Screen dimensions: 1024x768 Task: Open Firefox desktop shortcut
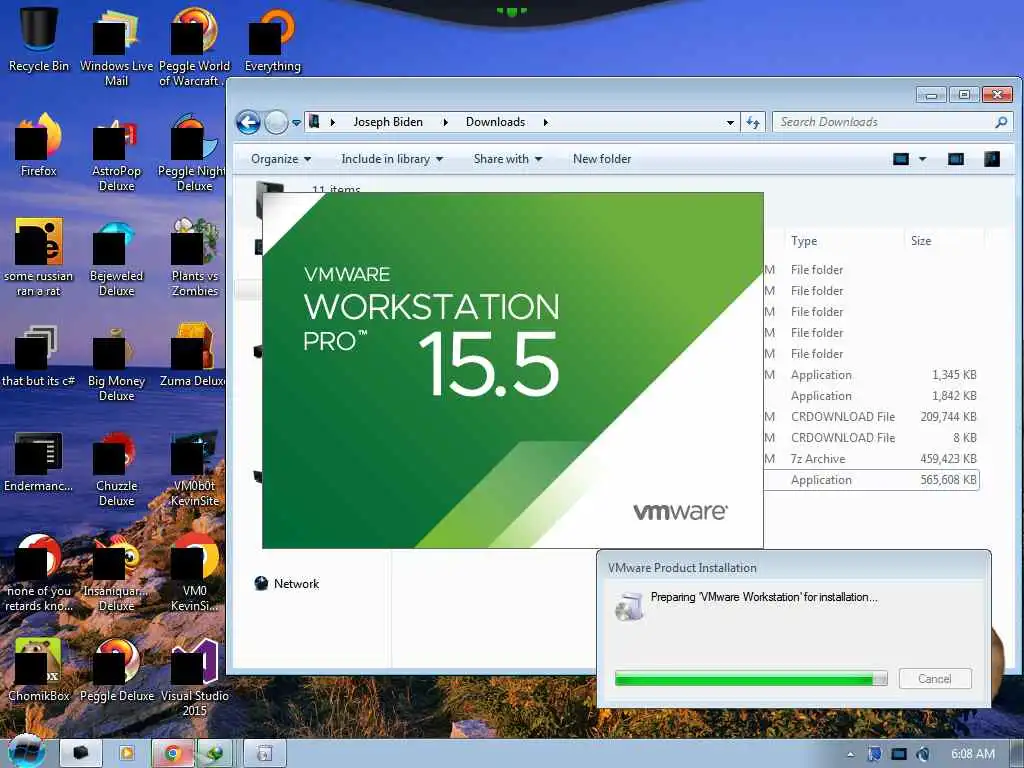tap(39, 145)
